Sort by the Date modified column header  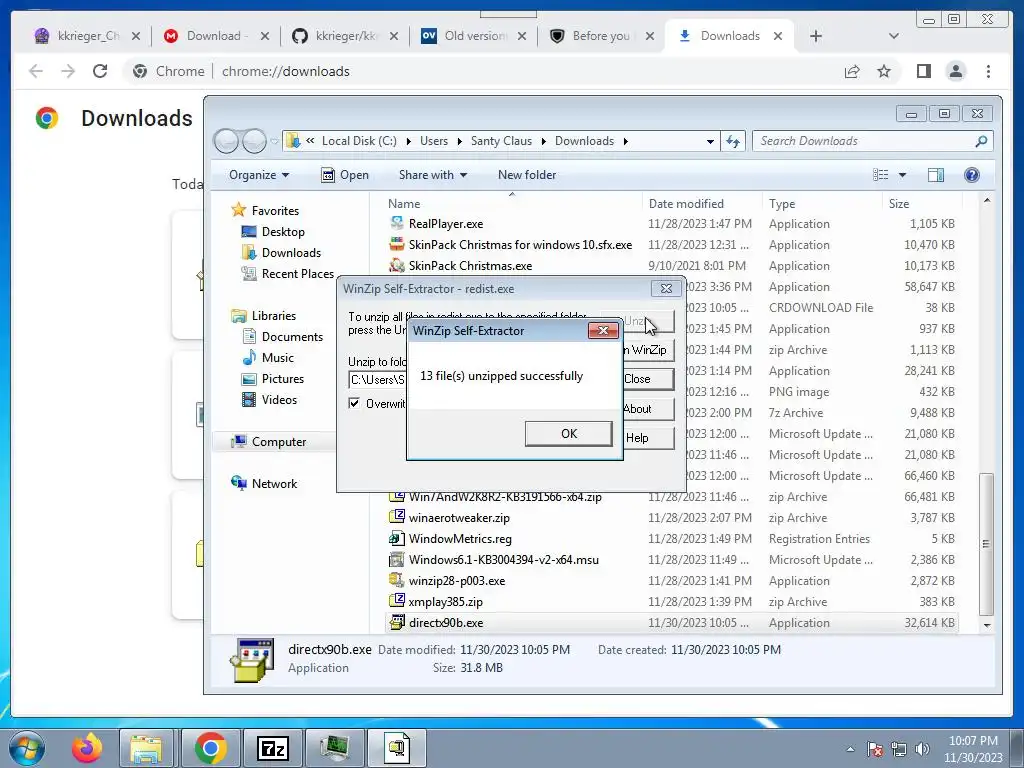point(686,204)
